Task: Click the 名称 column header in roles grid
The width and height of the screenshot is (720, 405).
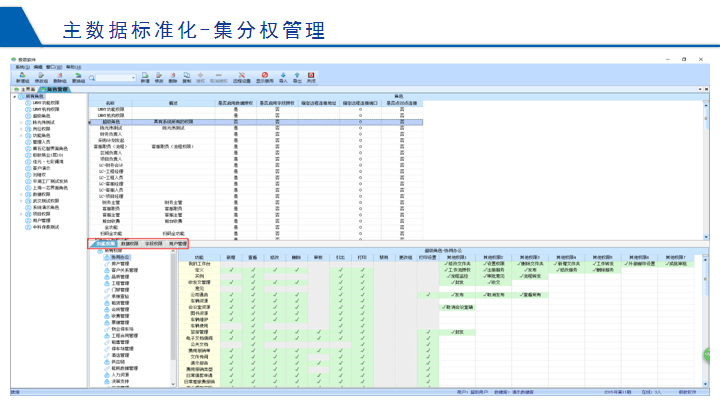Action: click(110, 103)
